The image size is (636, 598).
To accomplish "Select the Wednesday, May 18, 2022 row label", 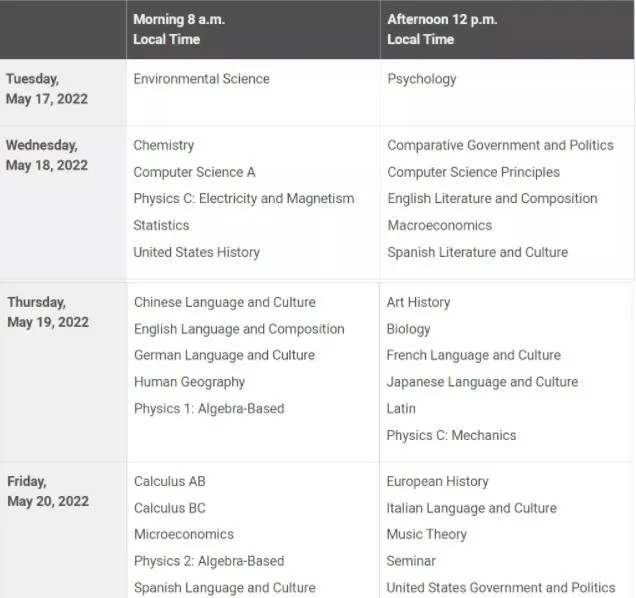I will (47, 155).
